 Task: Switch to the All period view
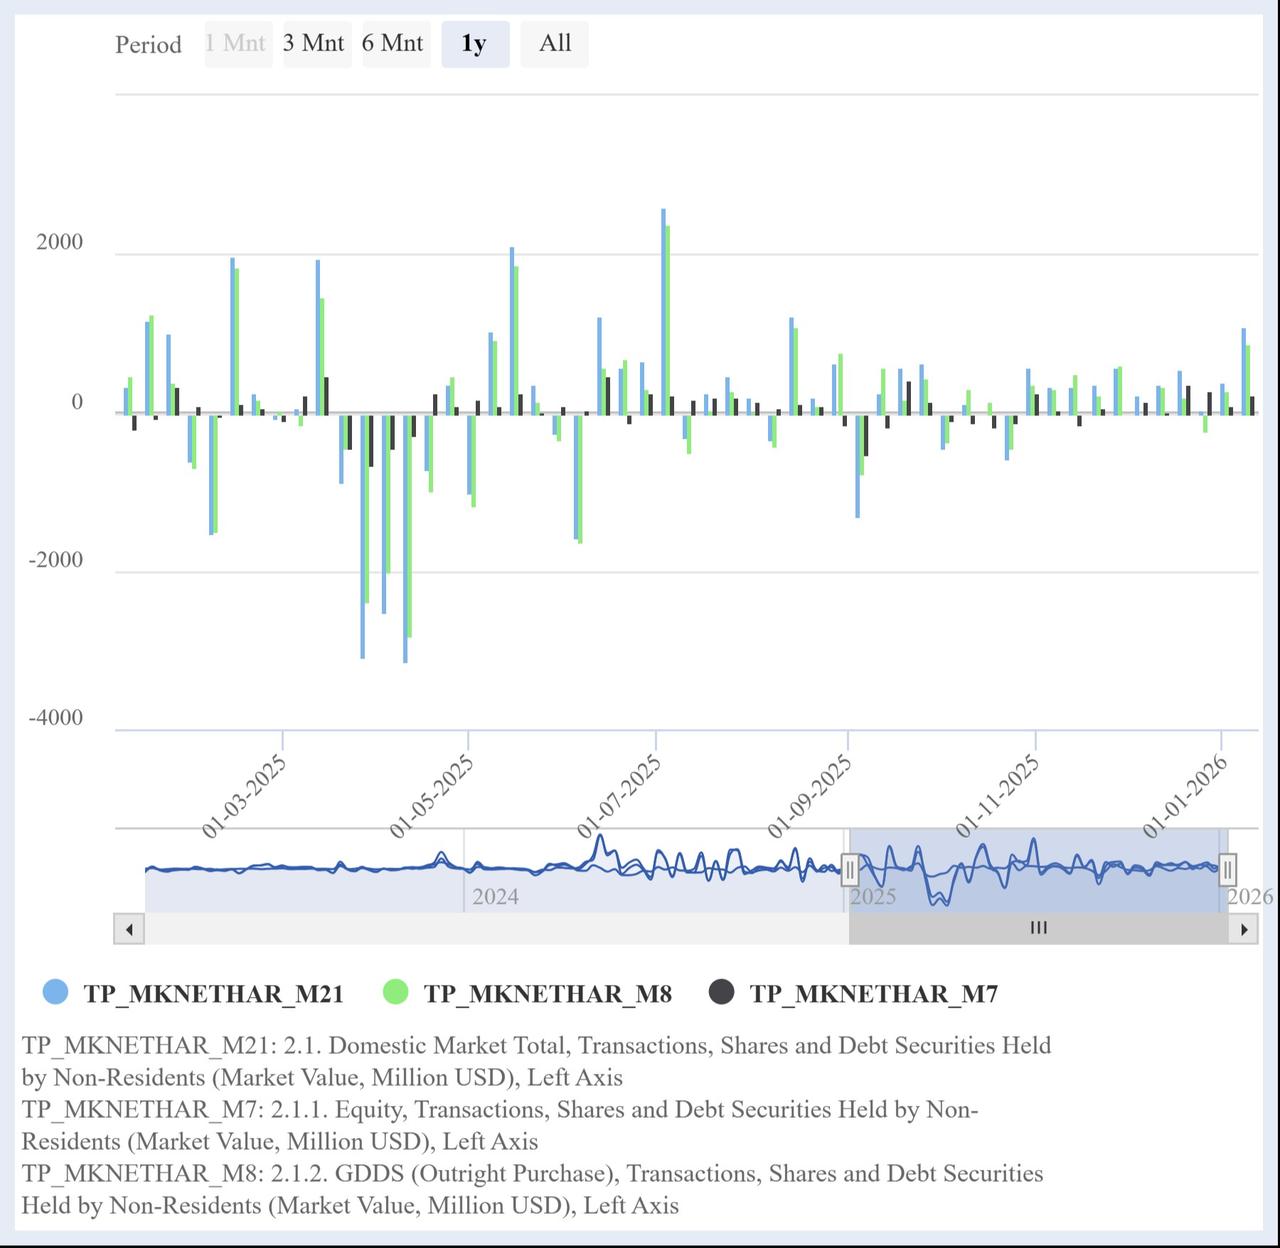(555, 43)
